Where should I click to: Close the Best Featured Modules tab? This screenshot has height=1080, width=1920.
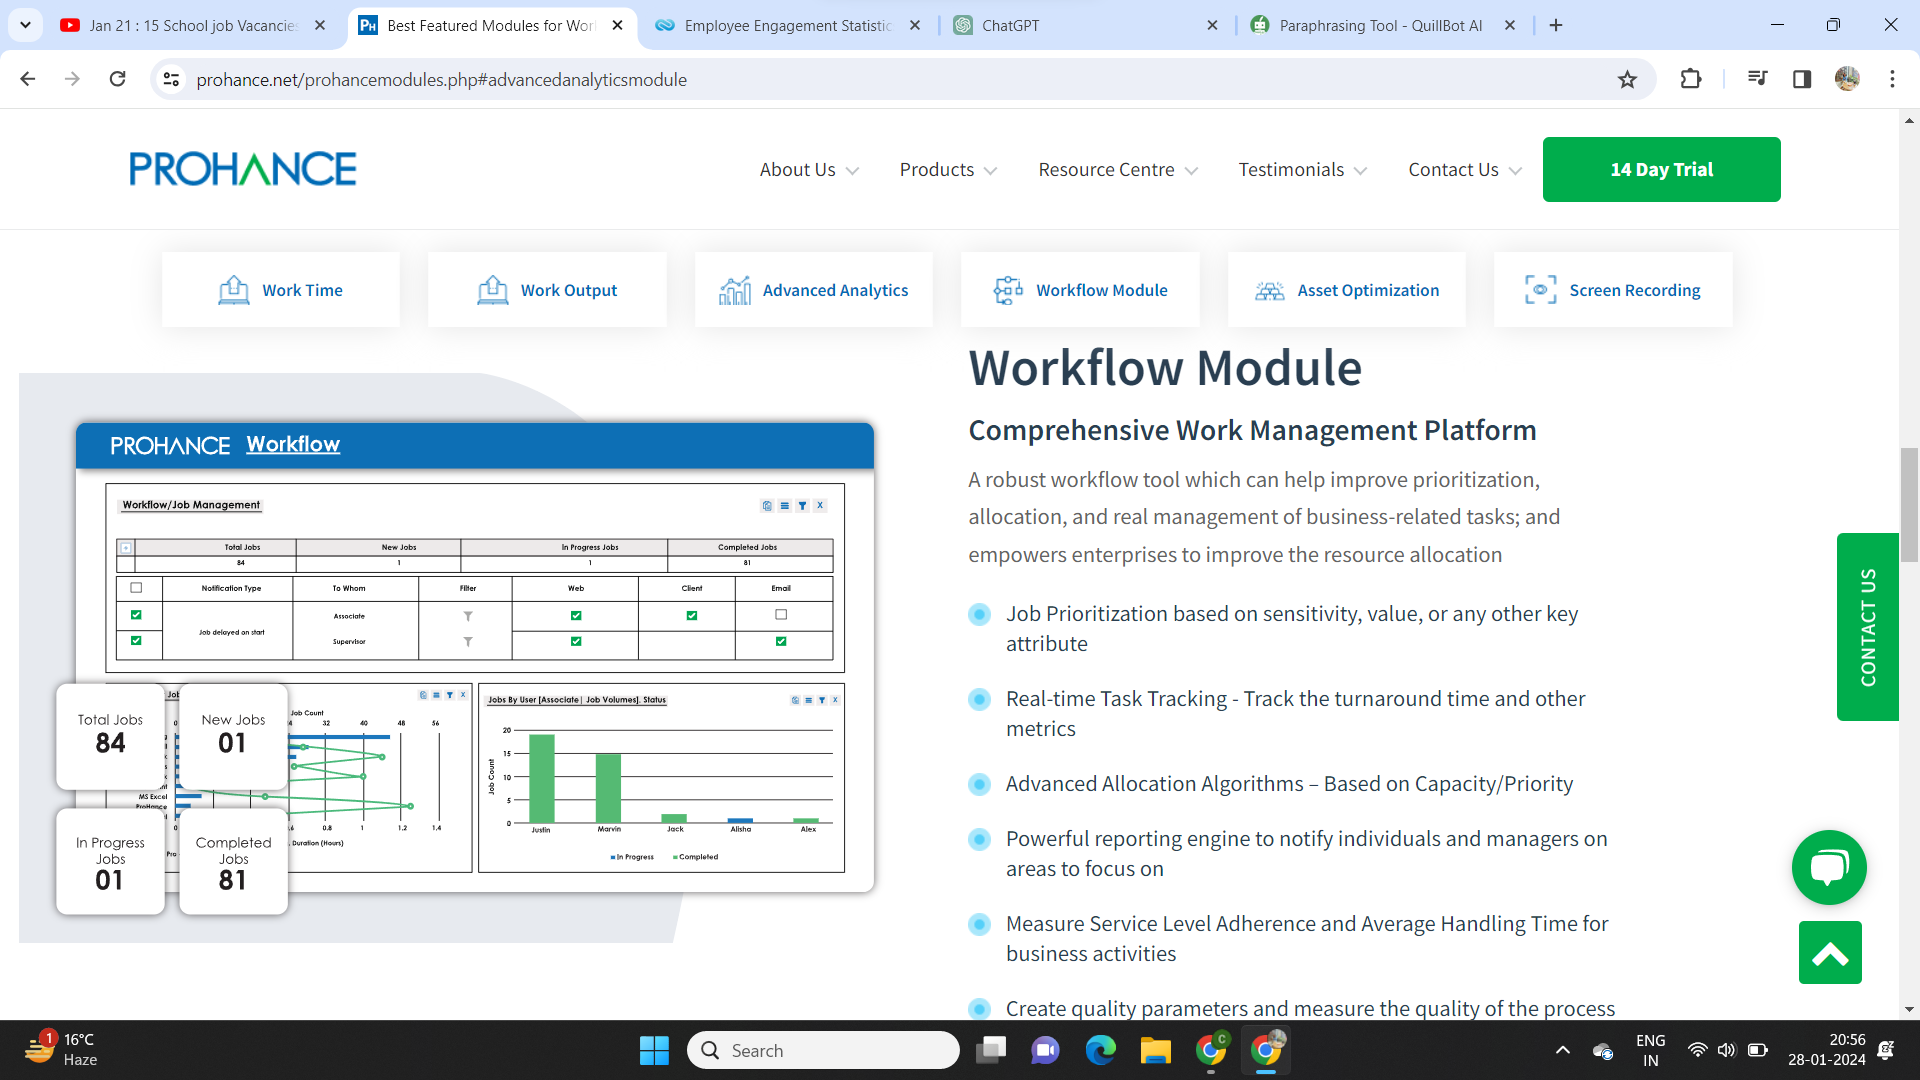click(617, 25)
